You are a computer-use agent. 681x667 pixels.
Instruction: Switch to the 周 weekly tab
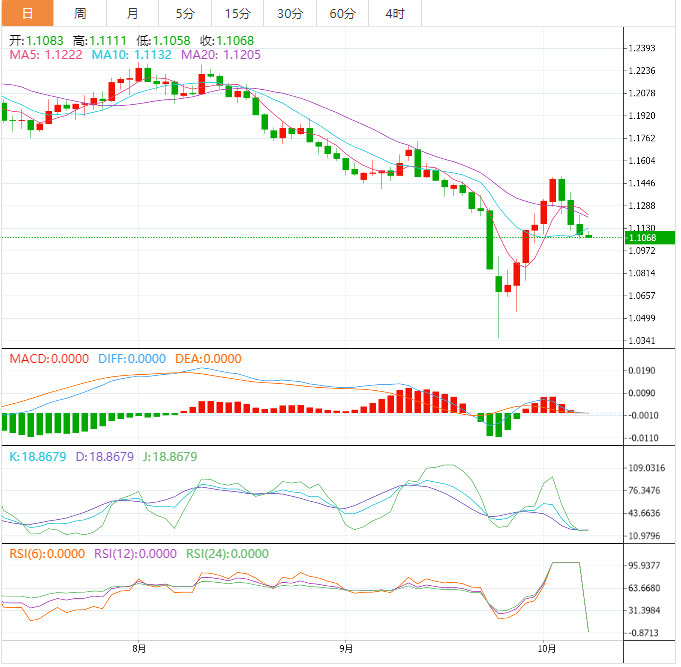pos(80,13)
